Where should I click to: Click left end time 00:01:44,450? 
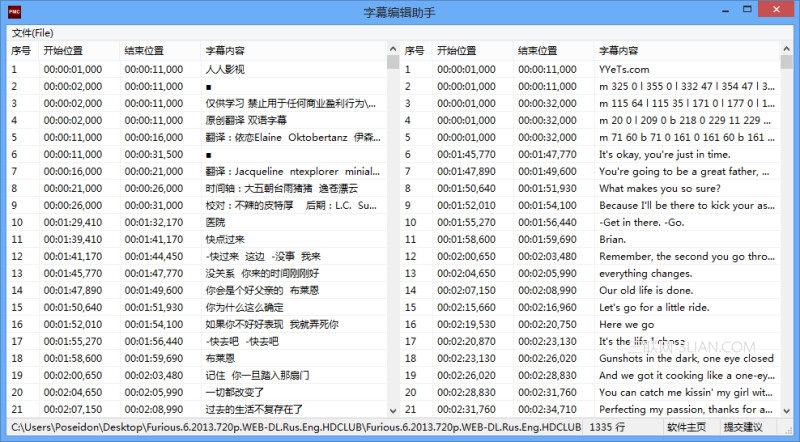click(154, 256)
